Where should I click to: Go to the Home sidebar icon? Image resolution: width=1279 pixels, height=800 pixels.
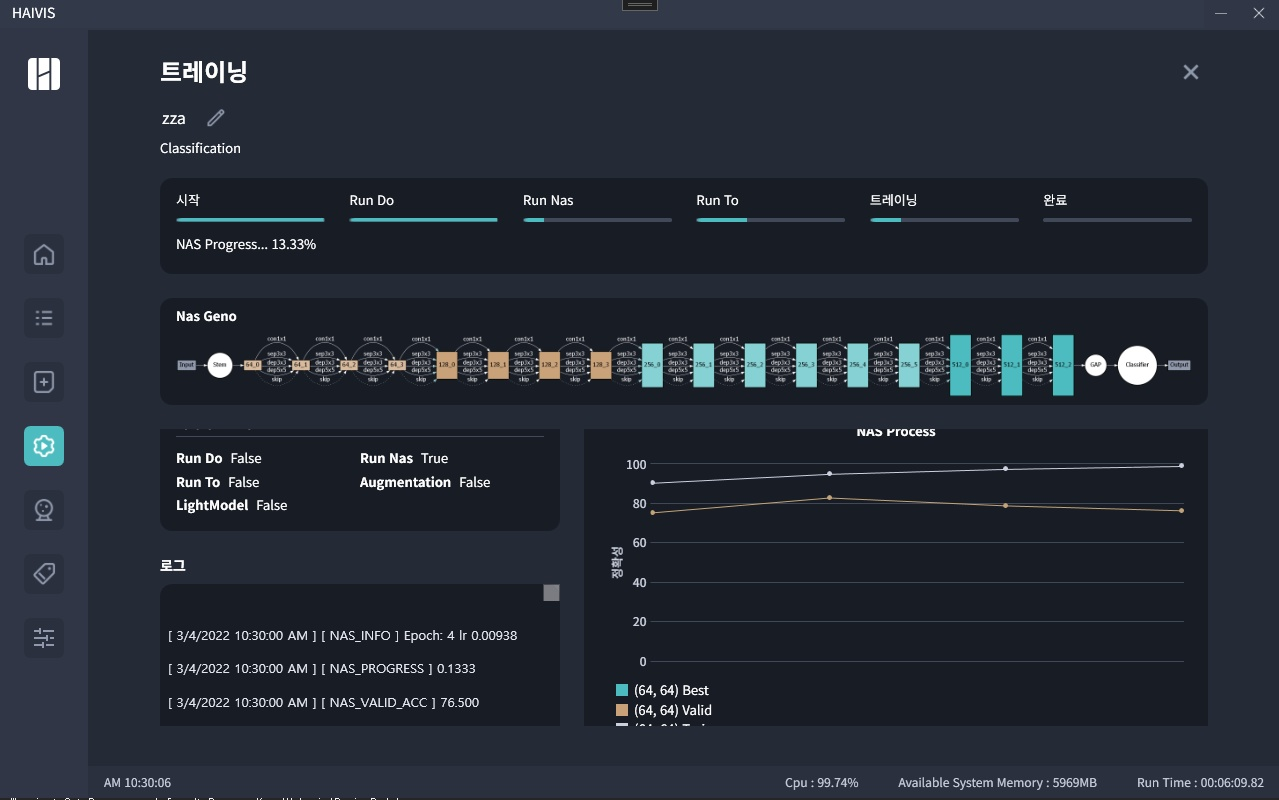point(44,254)
